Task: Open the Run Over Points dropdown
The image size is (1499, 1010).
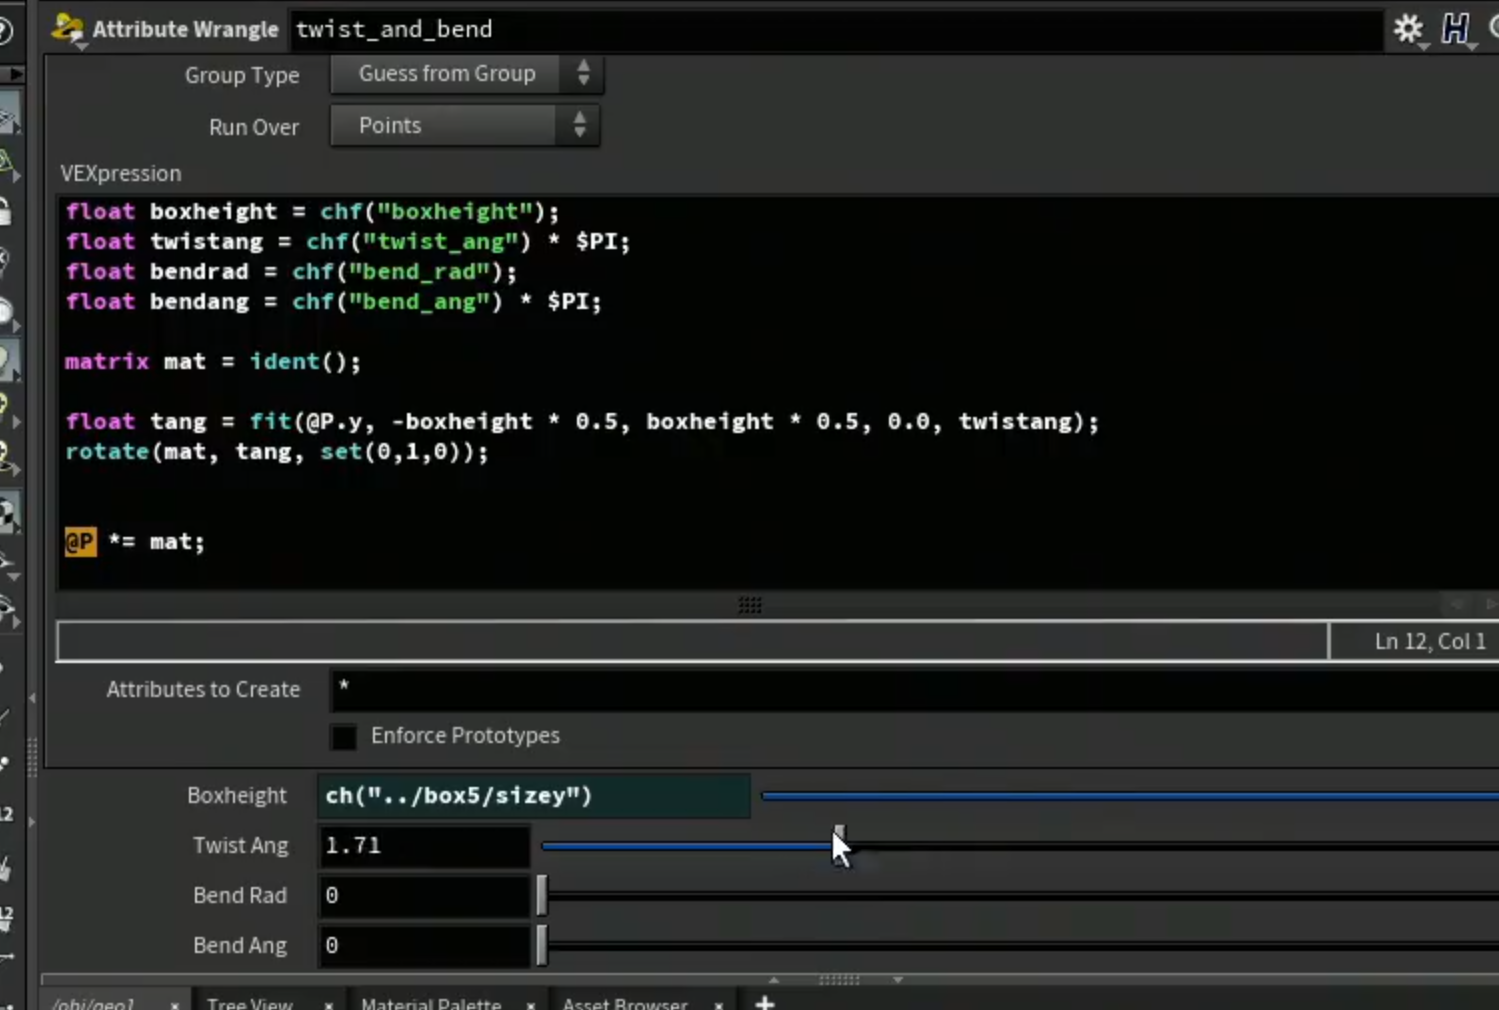Action: tap(465, 126)
